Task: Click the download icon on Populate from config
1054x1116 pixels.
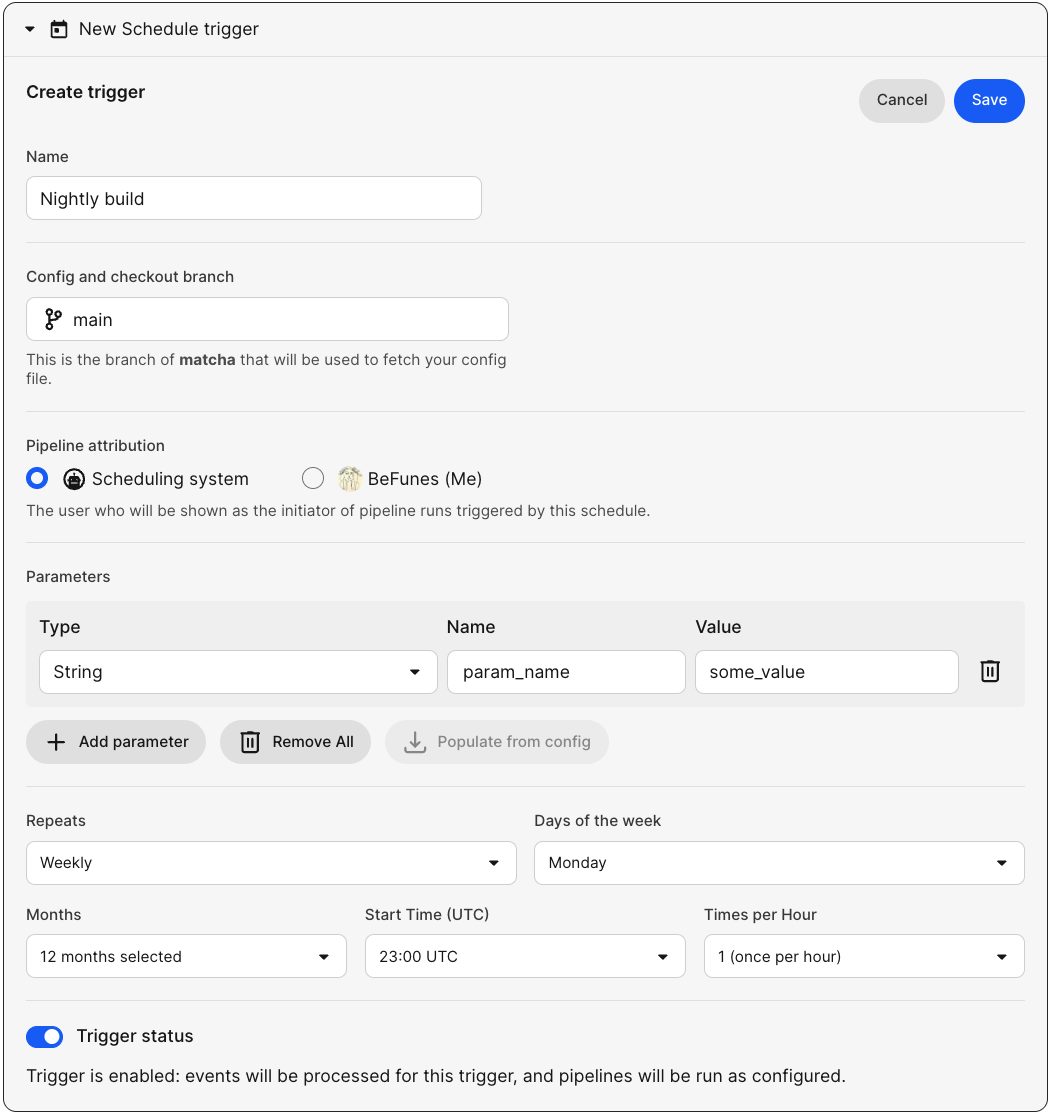Action: (414, 741)
